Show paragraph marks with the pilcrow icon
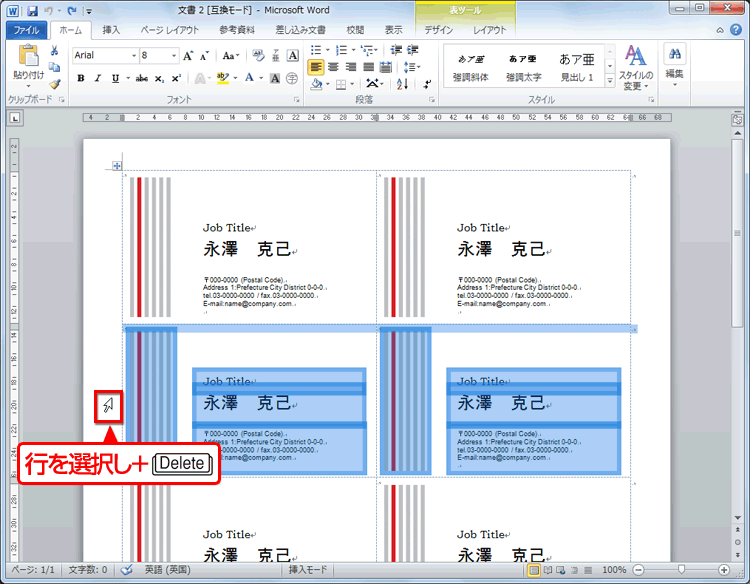This screenshot has height=584, width=750. coord(427,84)
